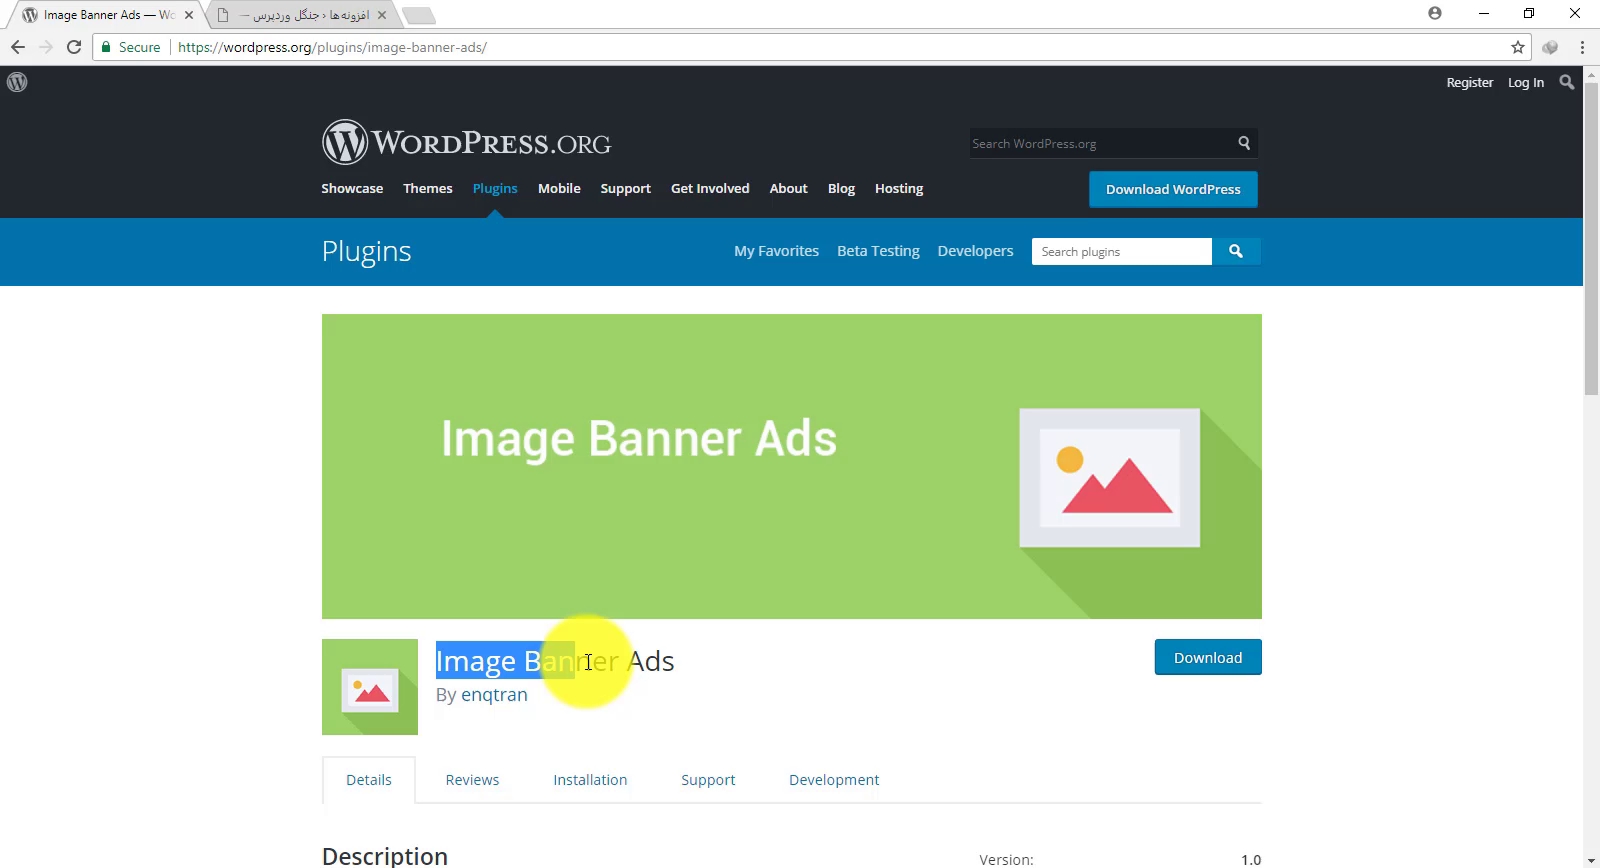1600x868 pixels.
Task: Click the WordPress.org site logo
Action: [x=466, y=143]
